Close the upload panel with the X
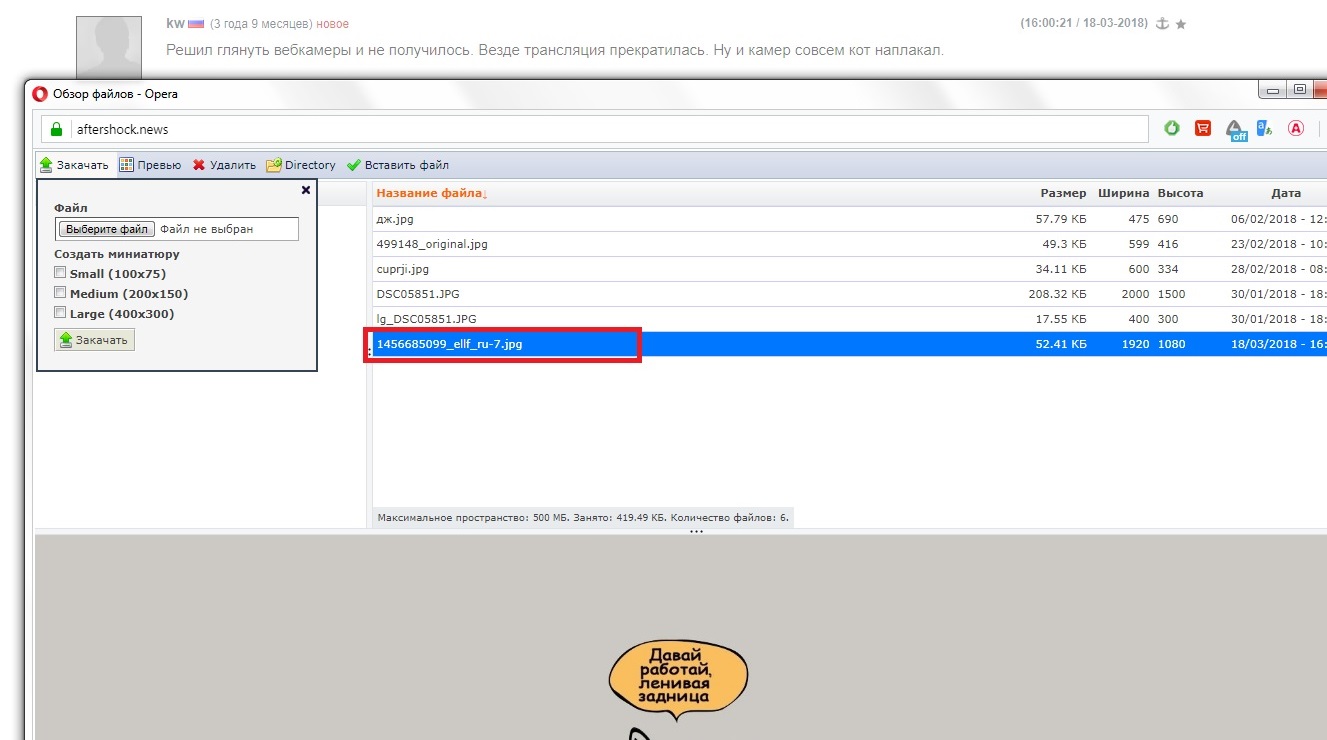Image resolution: width=1327 pixels, height=740 pixels. pos(306,190)
